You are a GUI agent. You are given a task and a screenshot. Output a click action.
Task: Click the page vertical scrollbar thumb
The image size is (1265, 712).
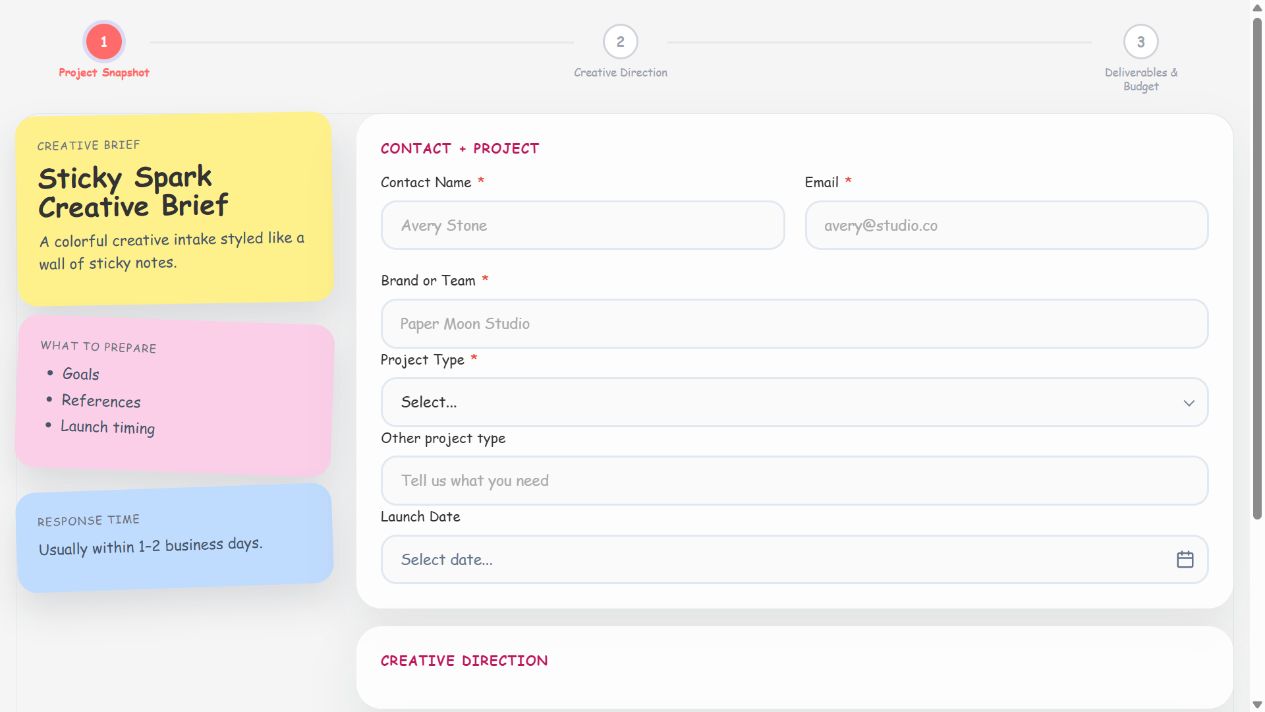(1257, 267)
